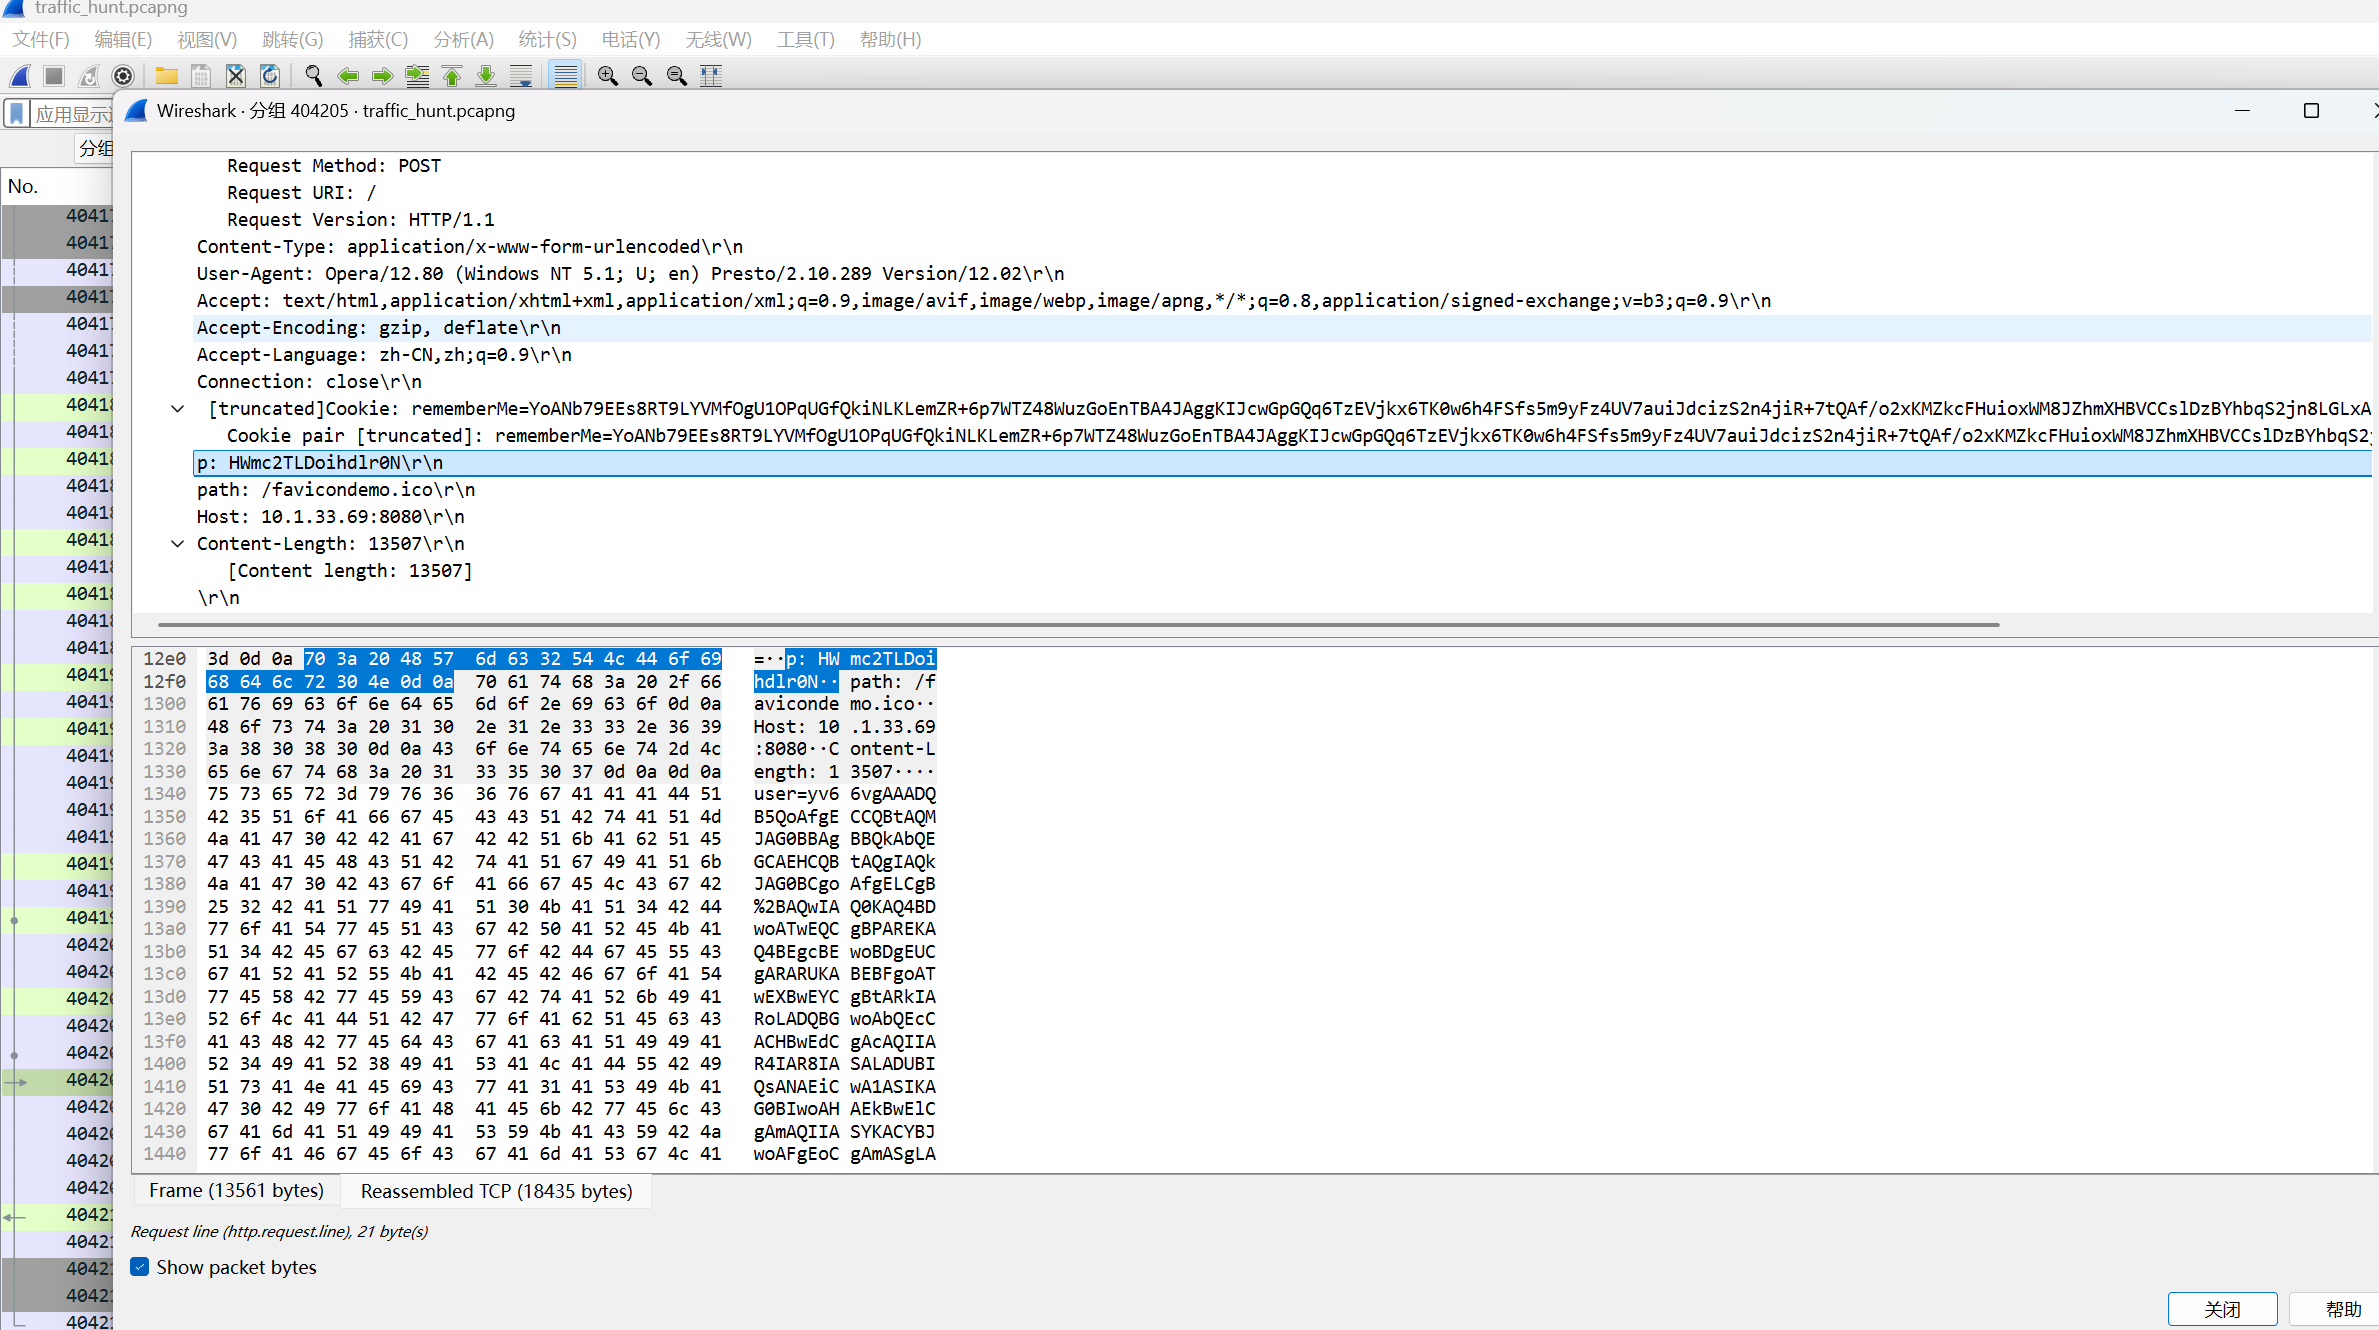Click the start capture shark fin icon

pos(20,76)
